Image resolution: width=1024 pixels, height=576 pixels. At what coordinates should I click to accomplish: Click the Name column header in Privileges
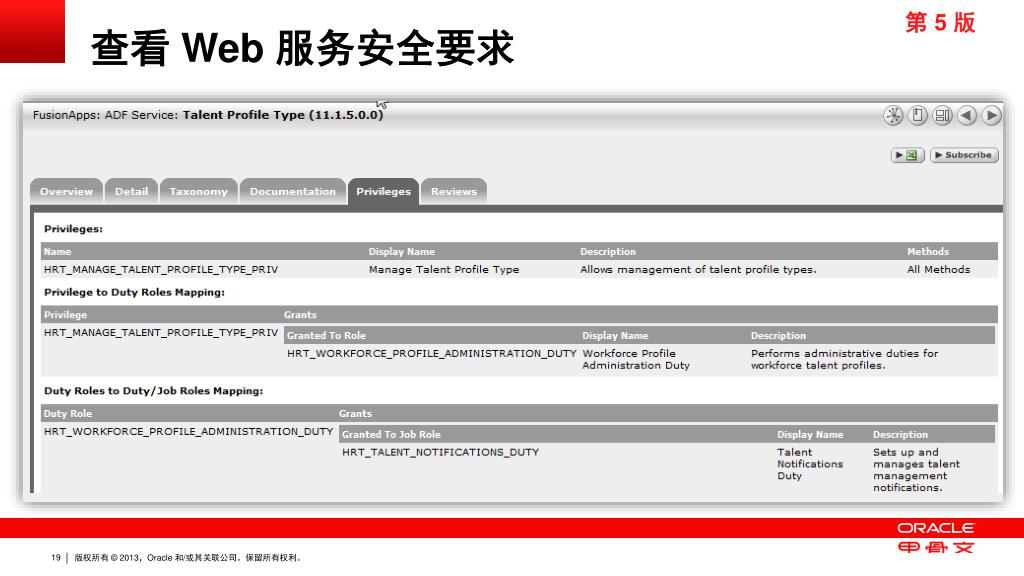coord(57,251)
